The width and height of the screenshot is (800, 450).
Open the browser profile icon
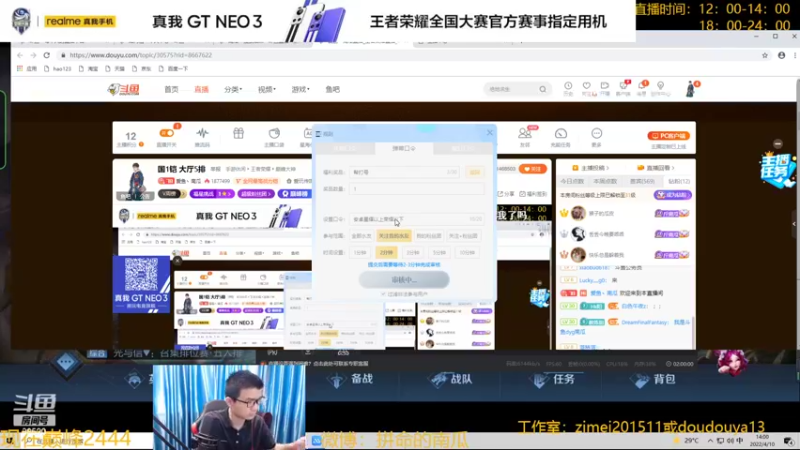coord(781,55)
